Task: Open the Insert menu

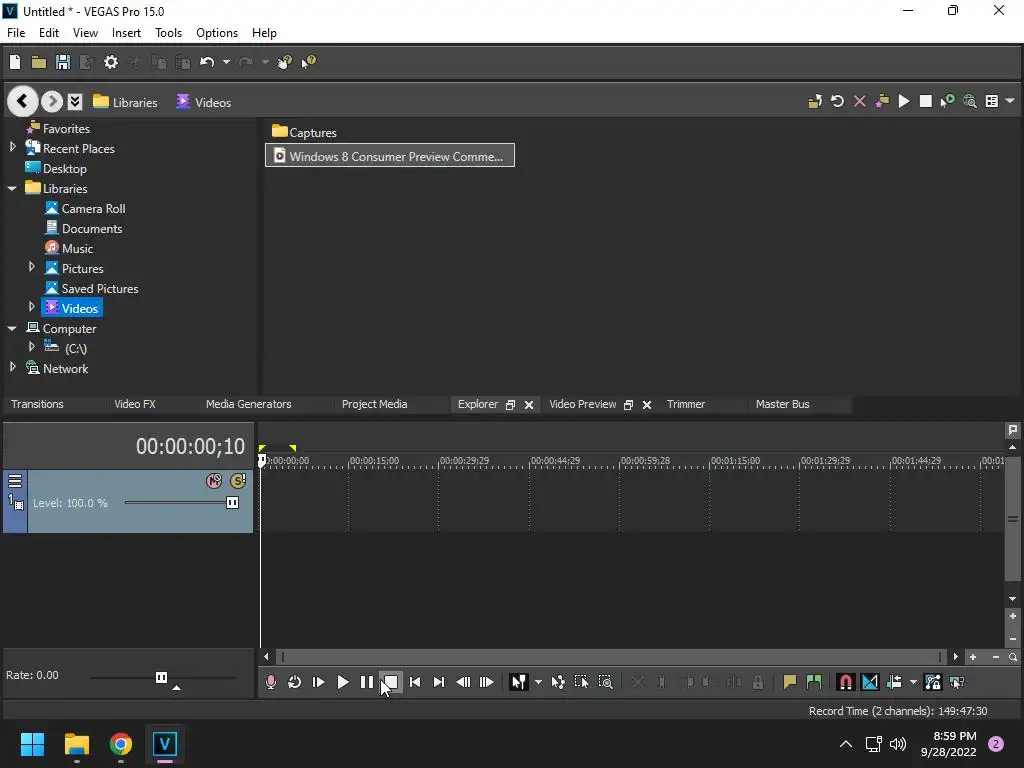Action: (126, 33)
